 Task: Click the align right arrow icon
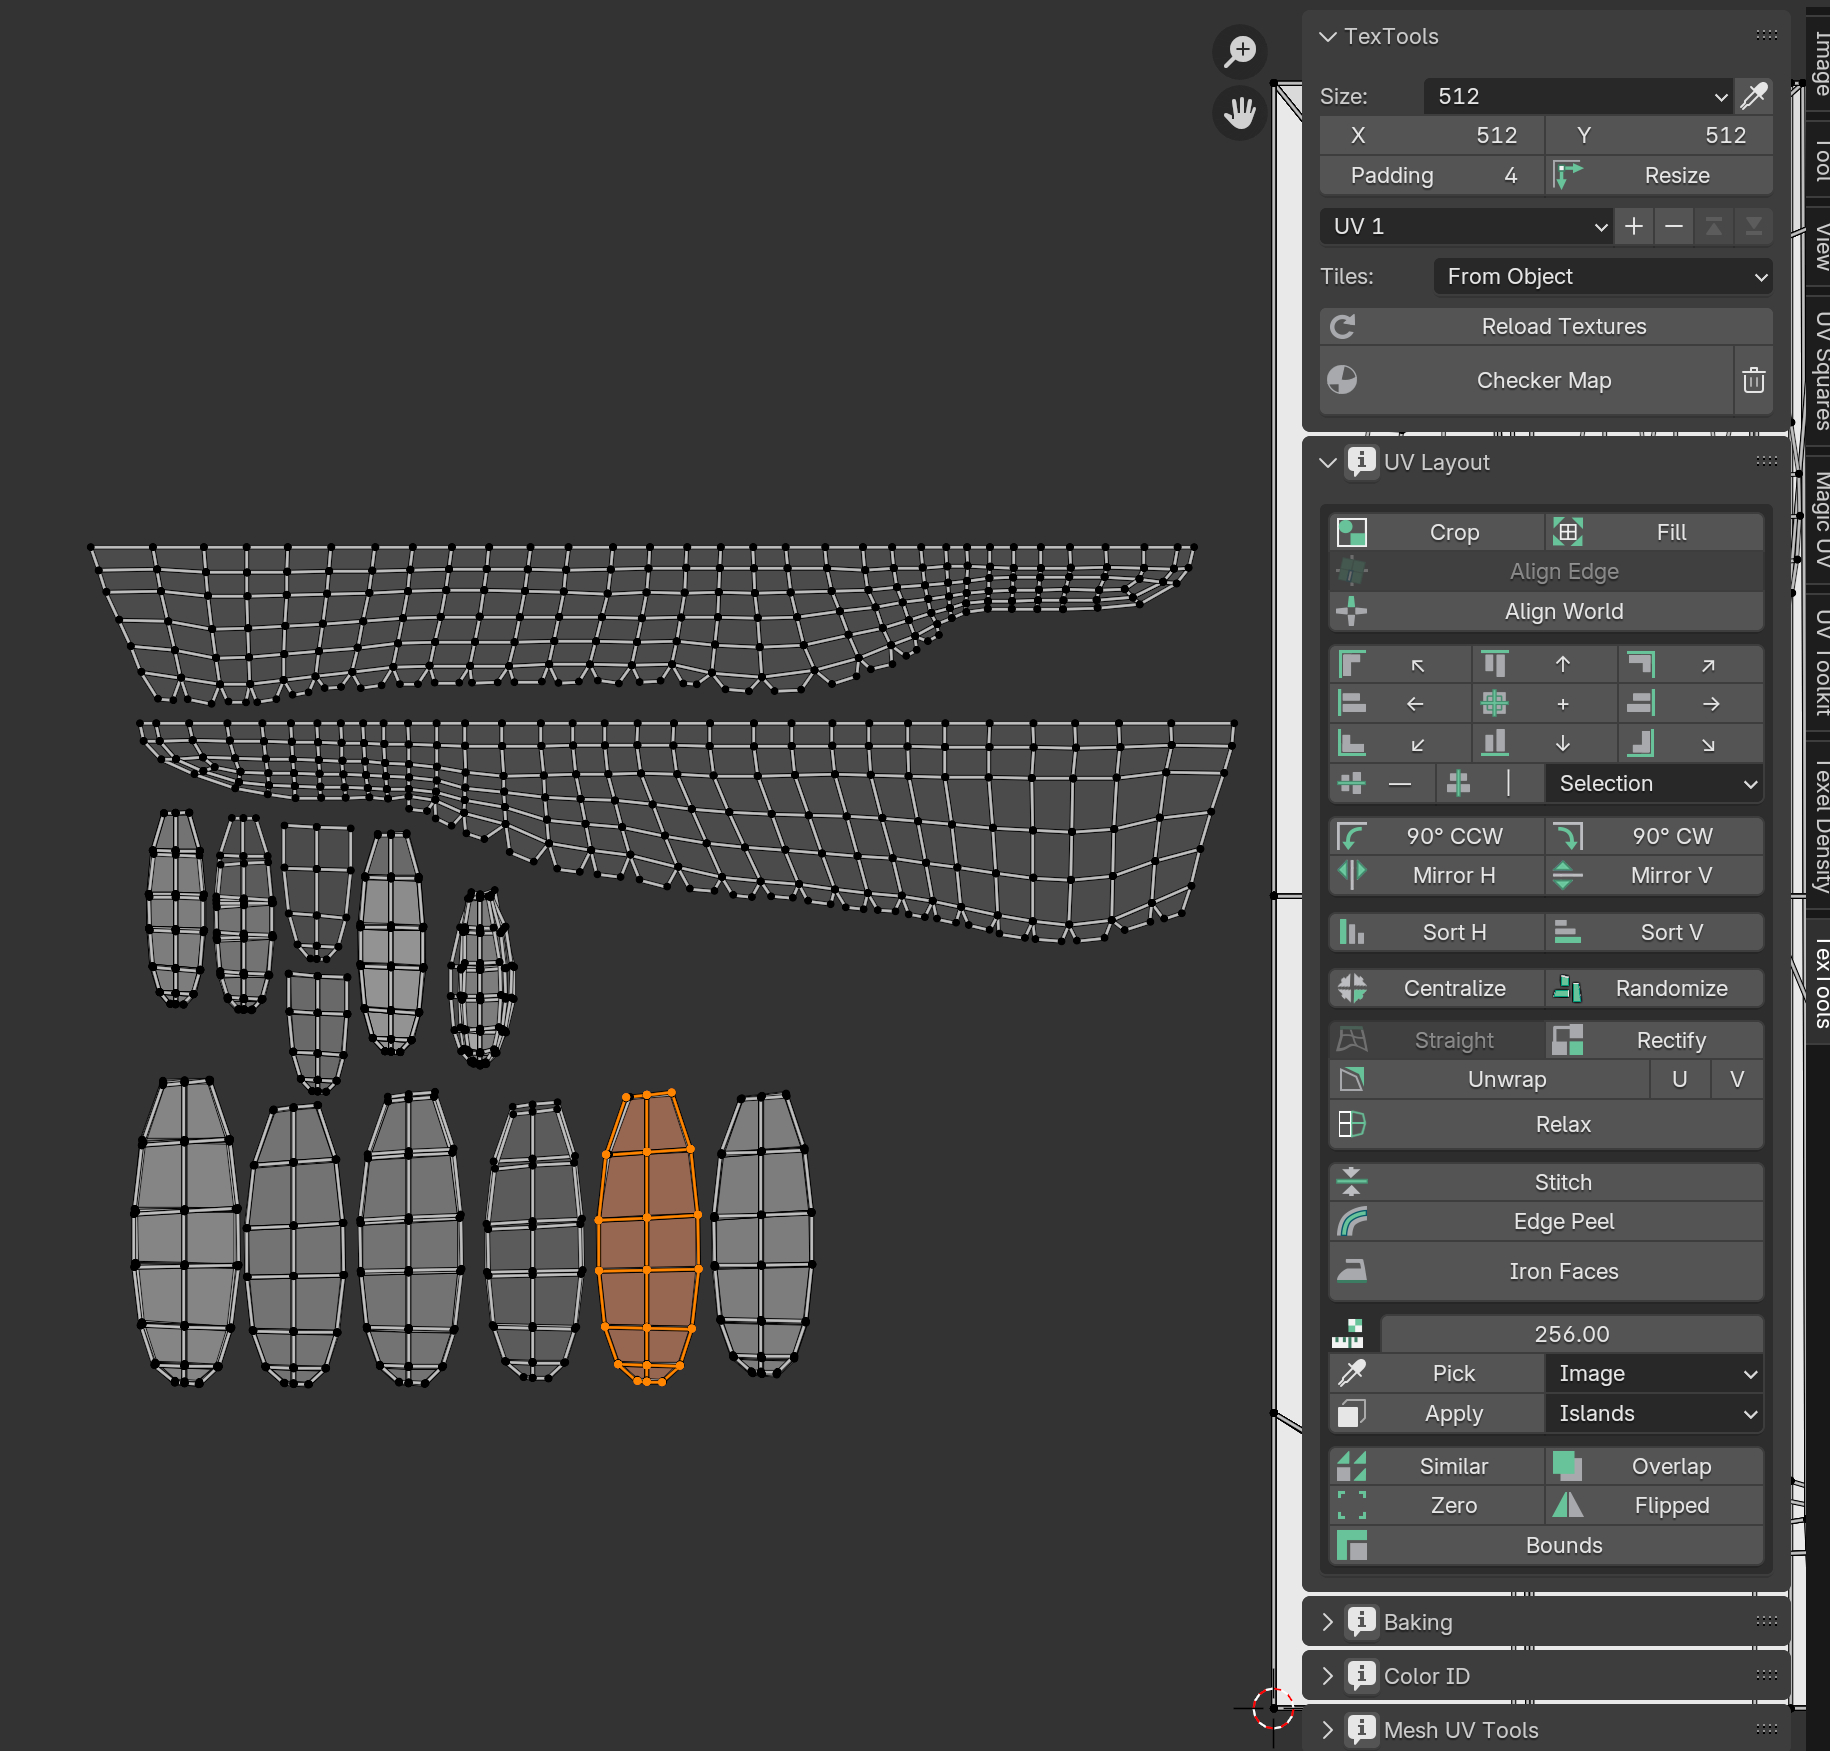[x=1711, y=704]
